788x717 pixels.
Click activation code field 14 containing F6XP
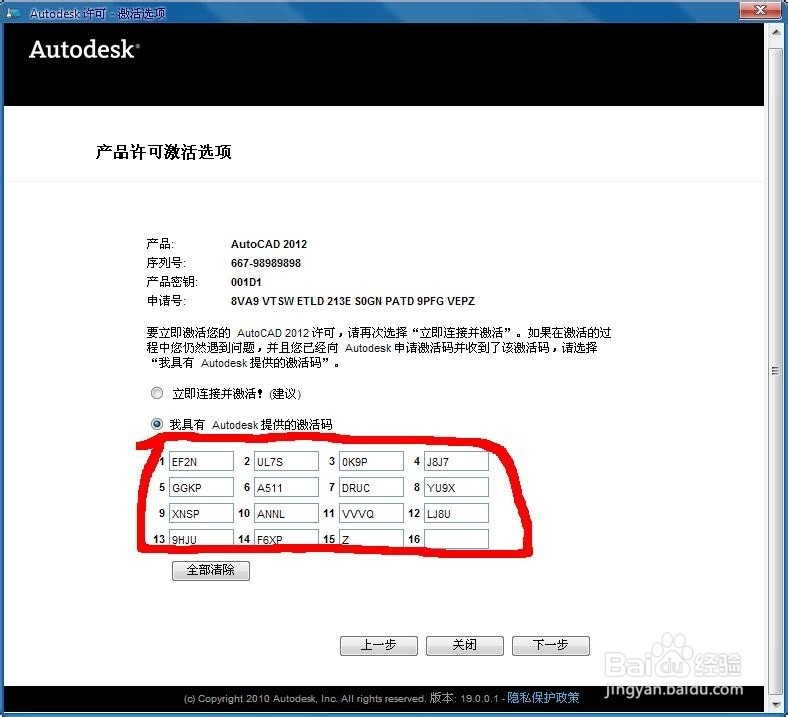tap(286, 539)
